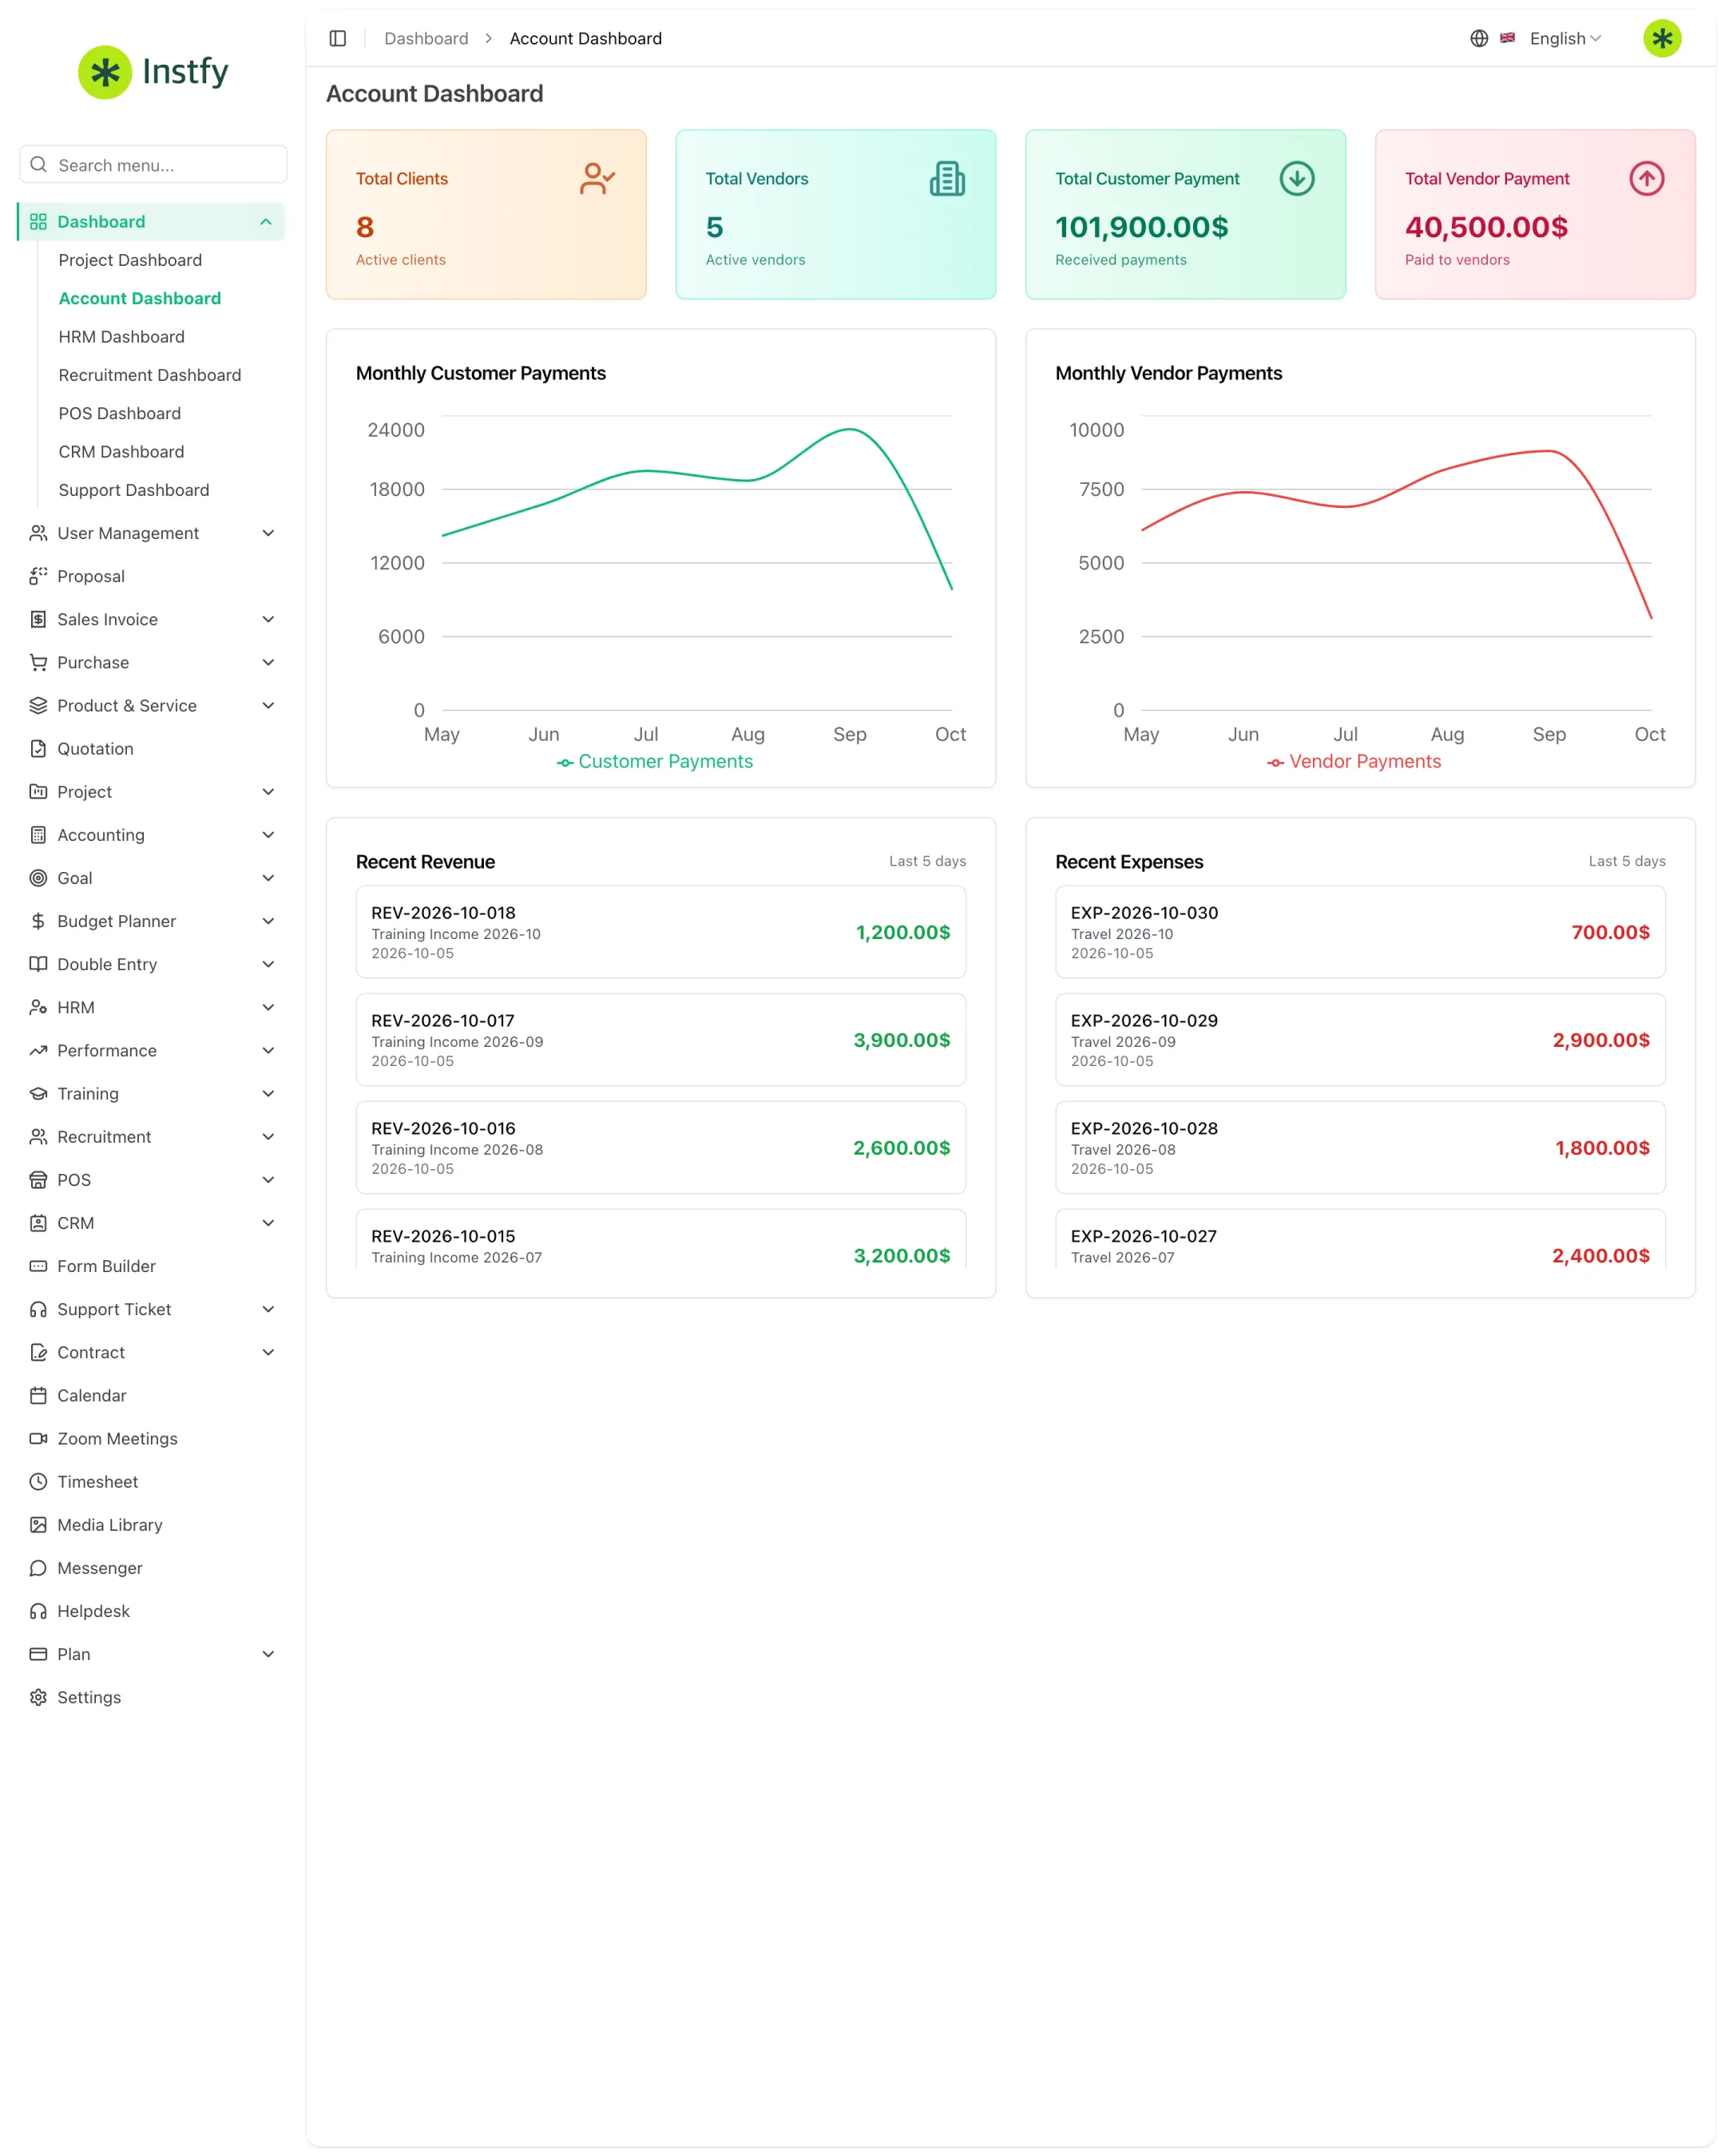Screen dimensions: 1725x2156
Task: Expand the HRM submenu chevron
Action: coord(268,1007)
